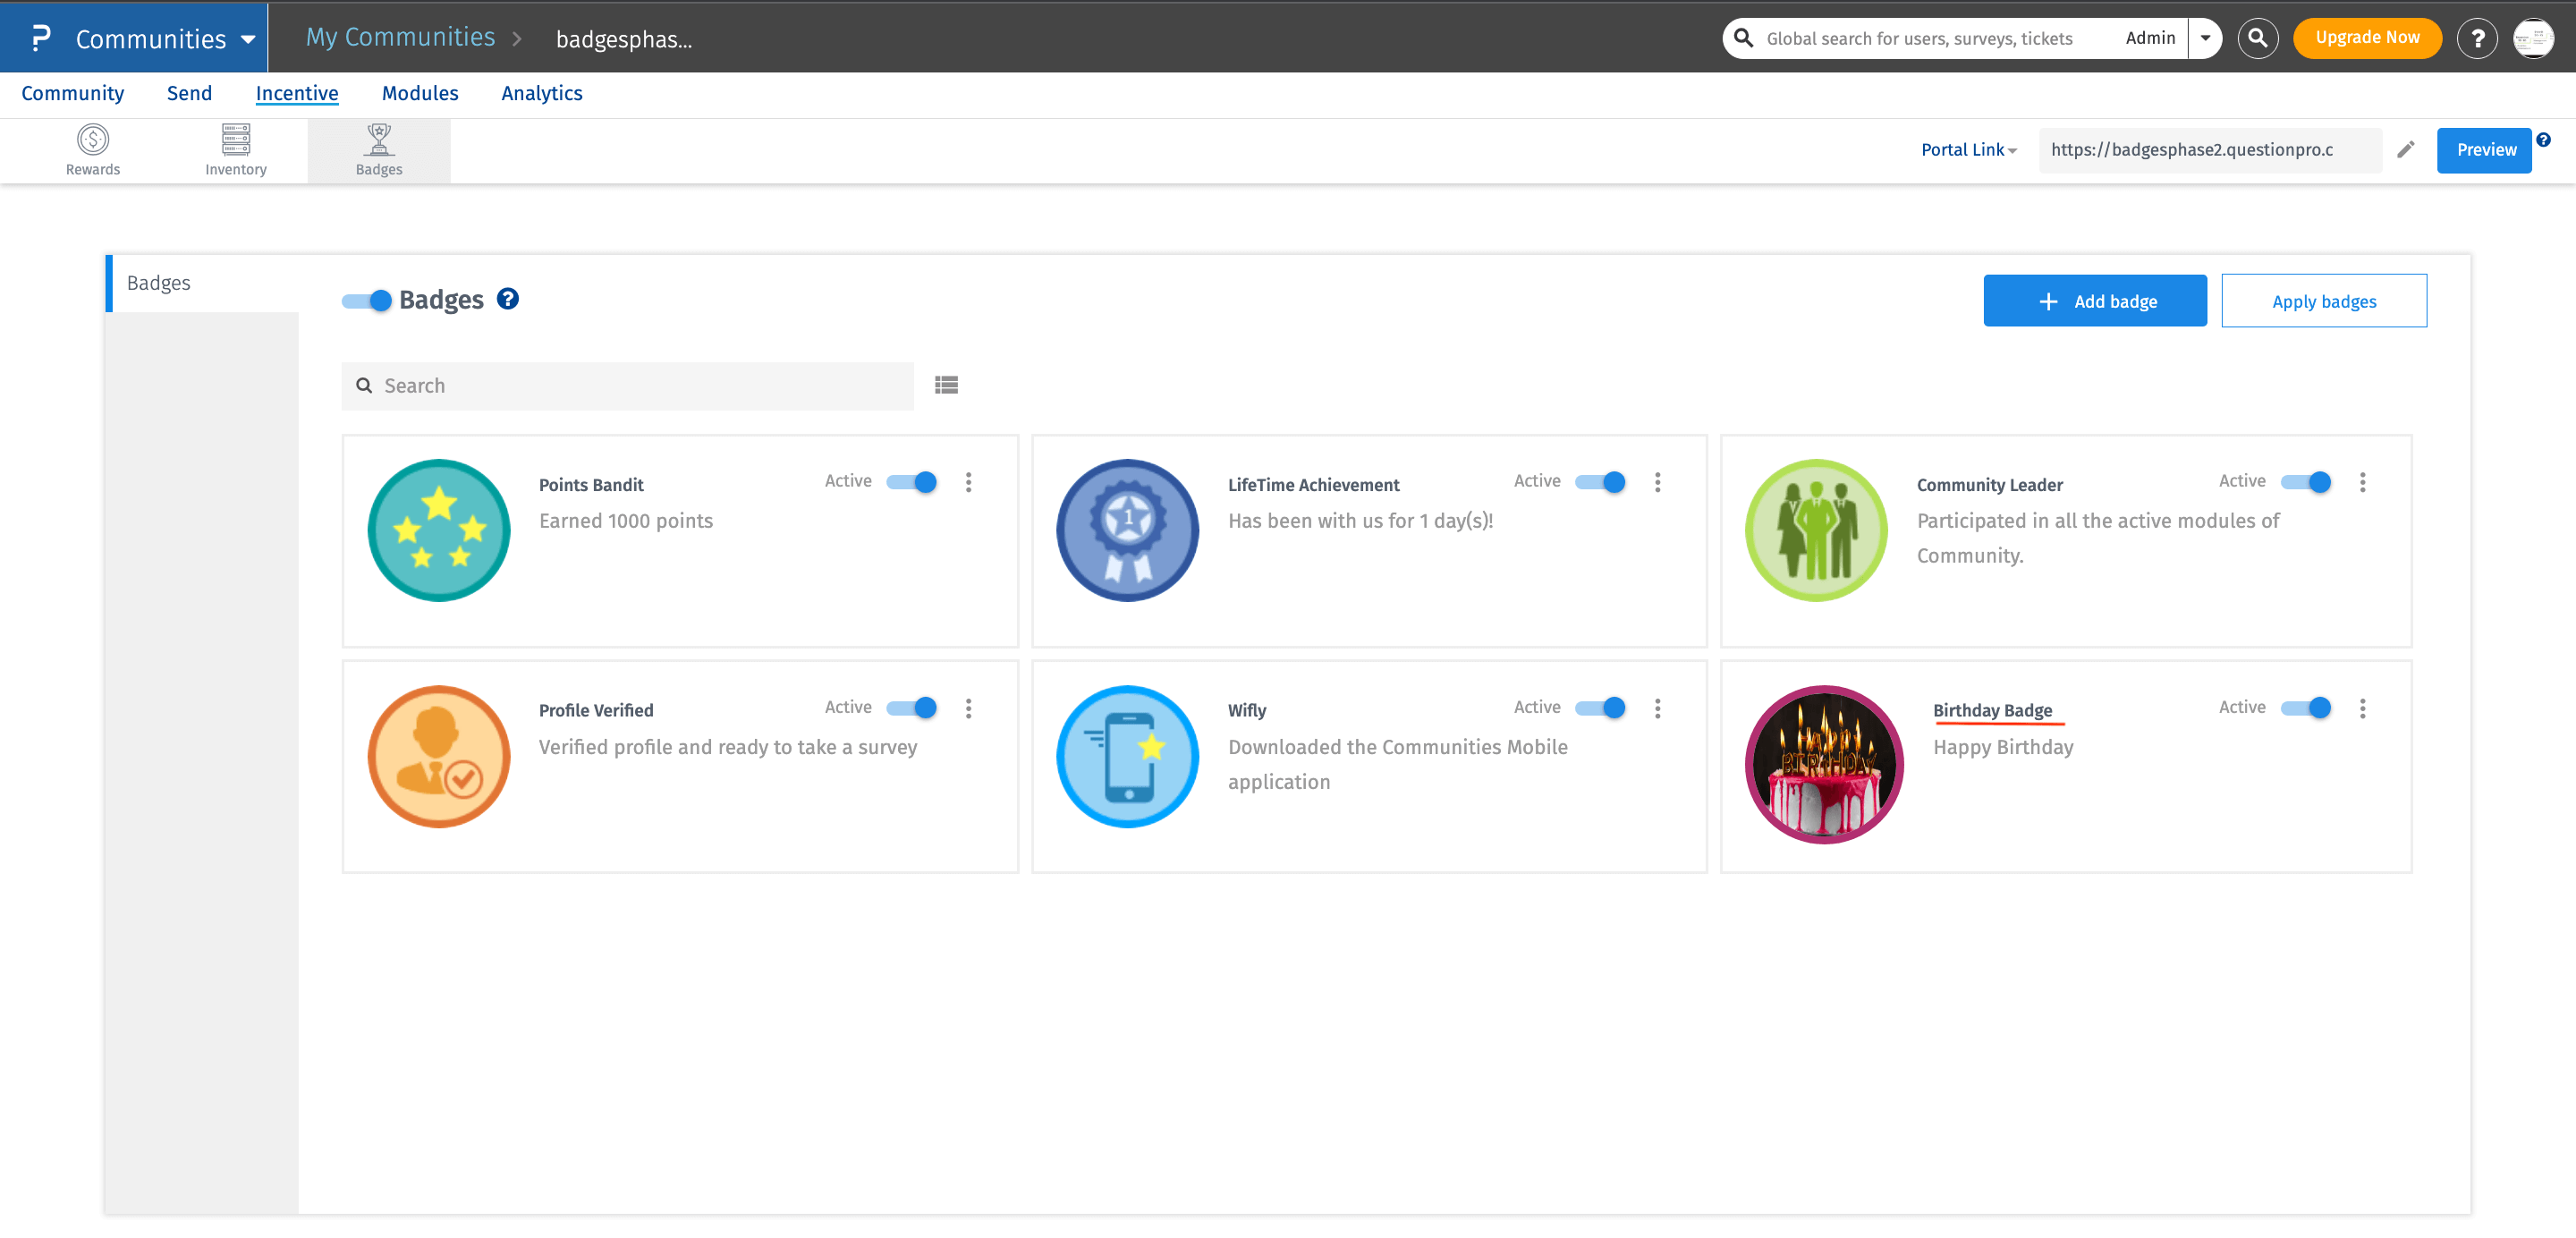Click the Apply badges button
2576x1238 pixels.
(x=2323, y=301)
